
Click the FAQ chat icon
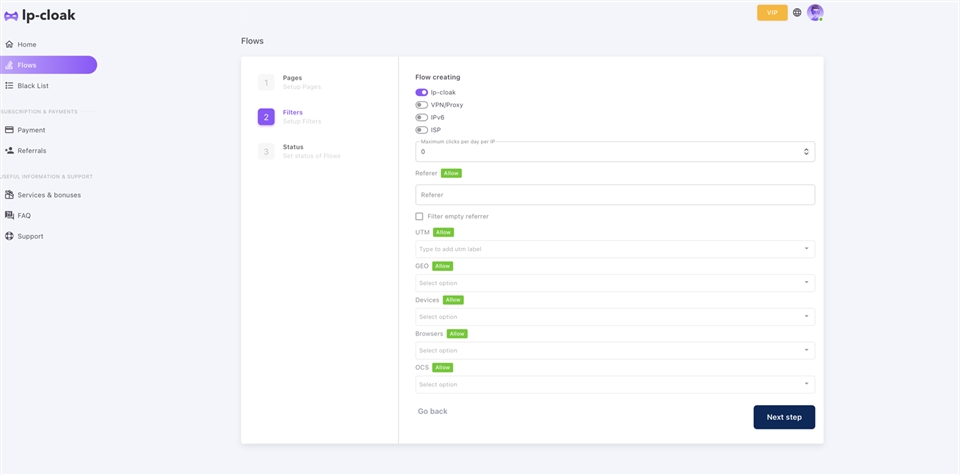pyautogui.click(x=9, y=216)
